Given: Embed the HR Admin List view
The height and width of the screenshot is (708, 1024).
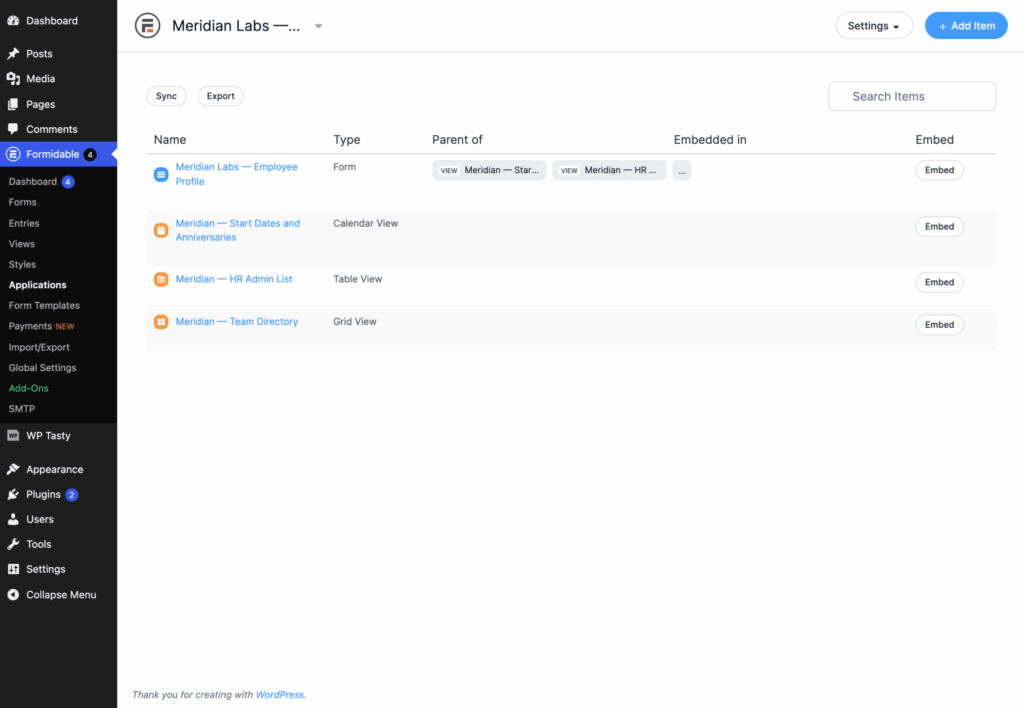Looking at the screenshot, I should (x=939, y=282).
